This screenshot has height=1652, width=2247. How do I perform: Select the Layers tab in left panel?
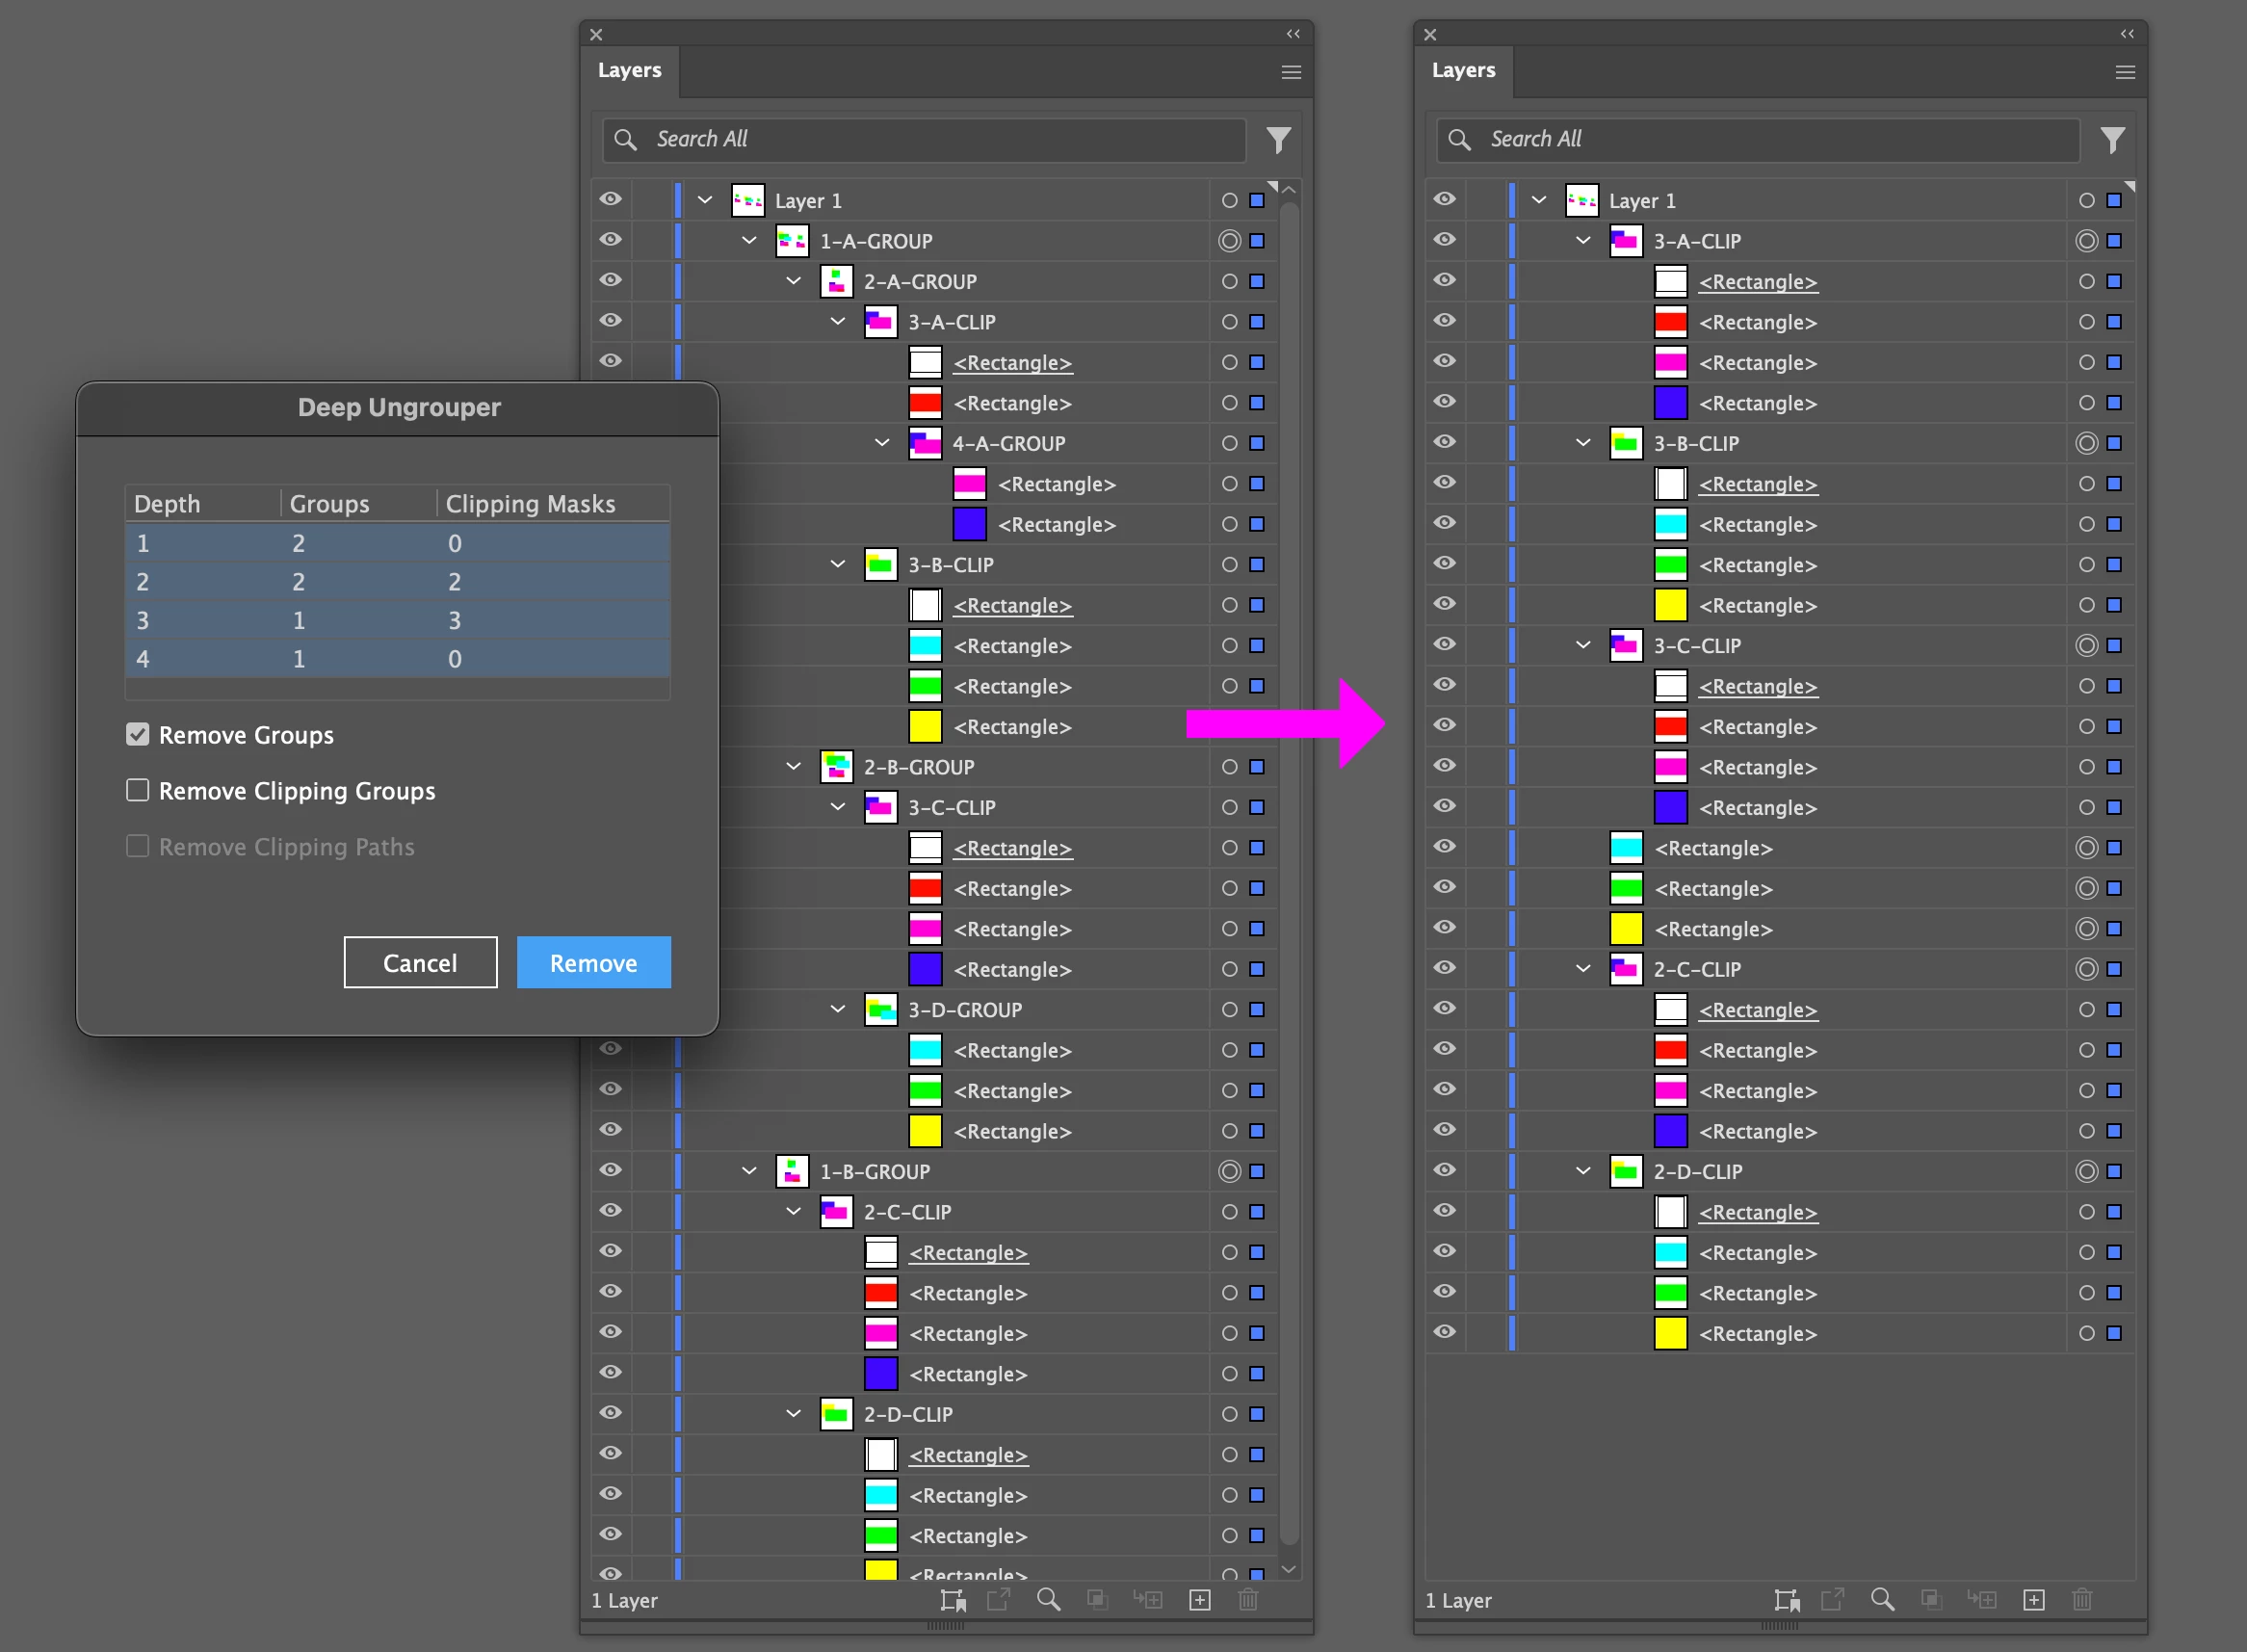629,71
